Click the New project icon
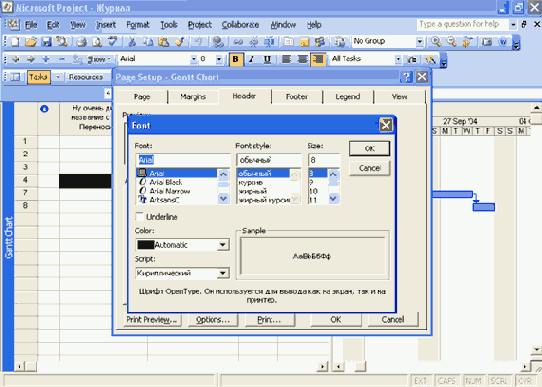Screen dimensions: 542x387 click(15, 42)
